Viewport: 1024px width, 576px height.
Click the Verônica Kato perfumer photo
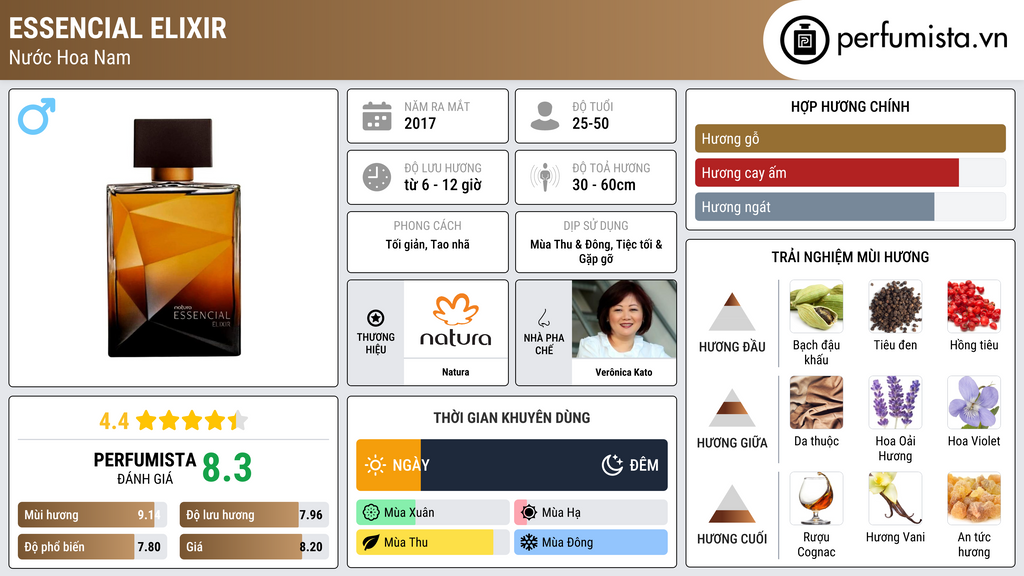tap(624, 319)
